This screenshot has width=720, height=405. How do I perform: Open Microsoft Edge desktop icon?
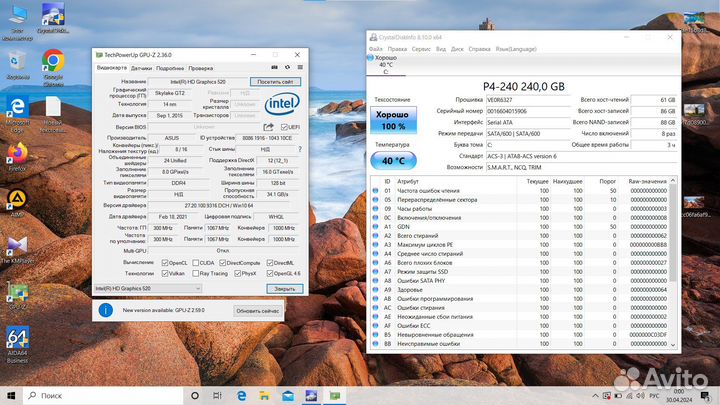click(x=17, y=114)
